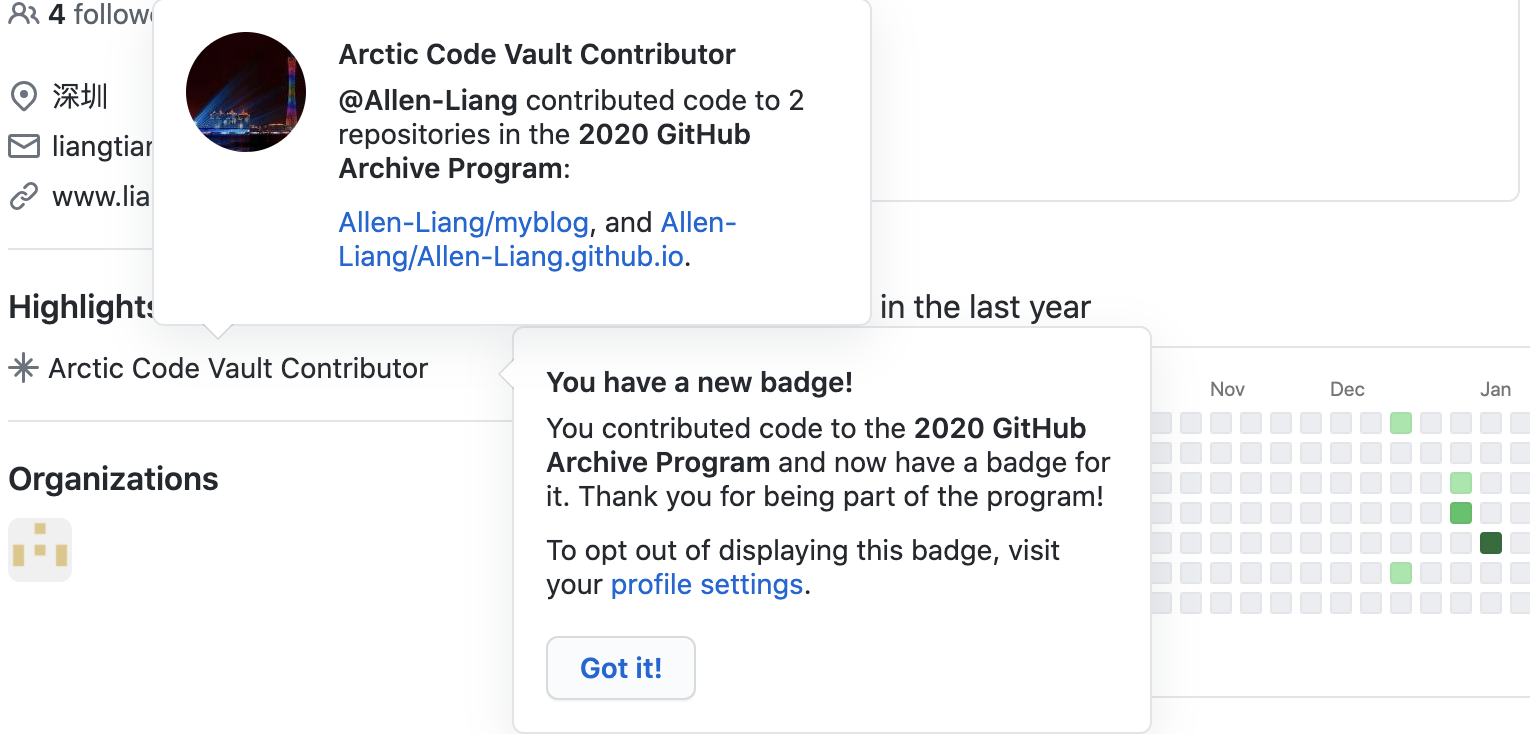Click the location pin icon

(x=23, y=97)
